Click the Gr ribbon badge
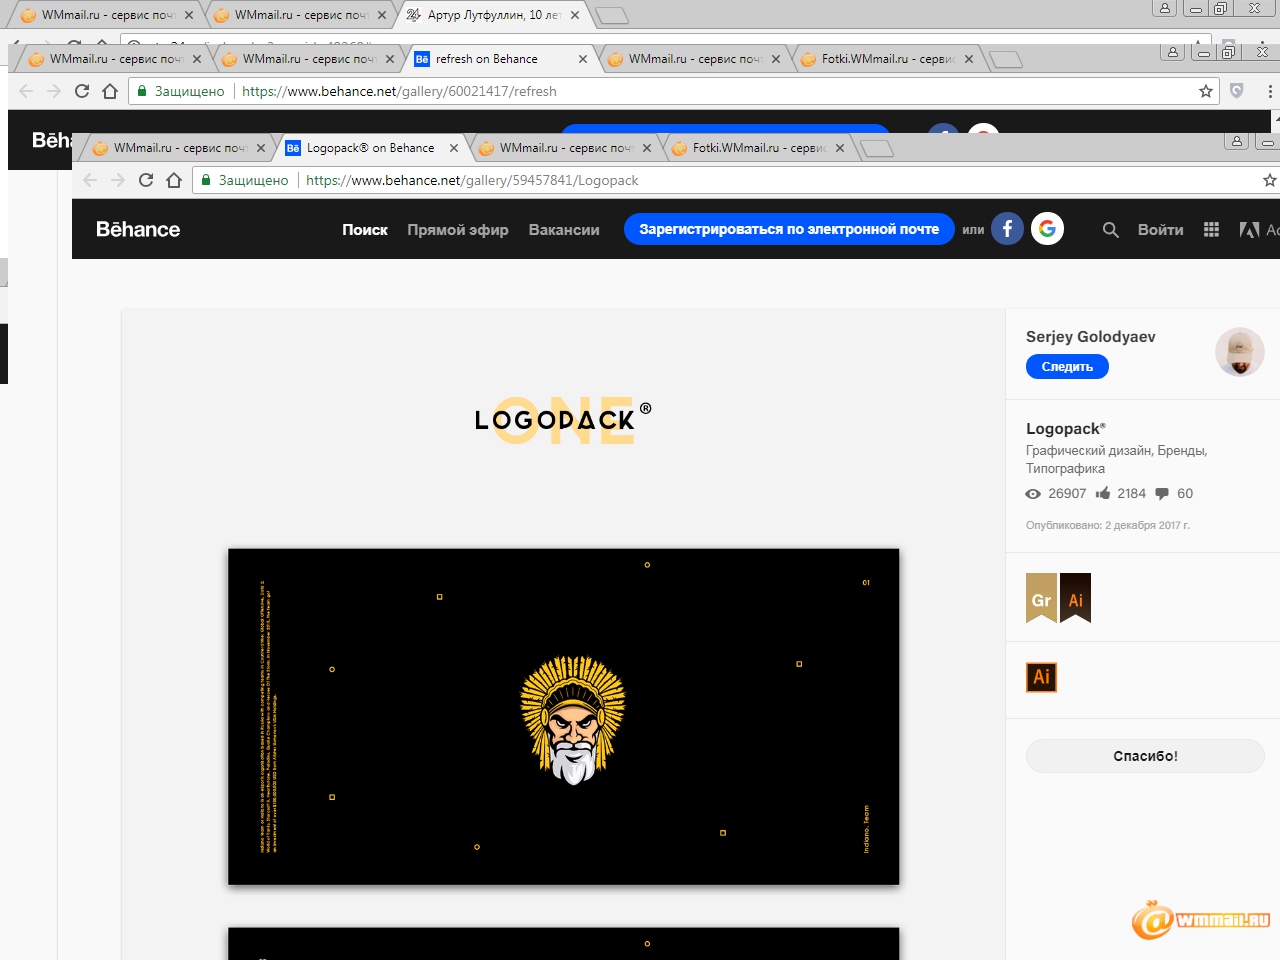 tap(1041, 598)
